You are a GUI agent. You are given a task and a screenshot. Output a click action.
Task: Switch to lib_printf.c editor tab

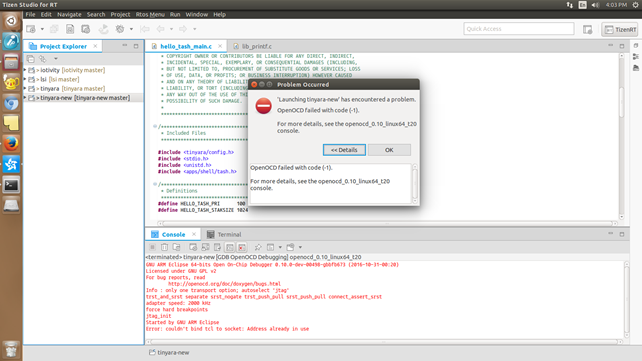click(252, 46)
